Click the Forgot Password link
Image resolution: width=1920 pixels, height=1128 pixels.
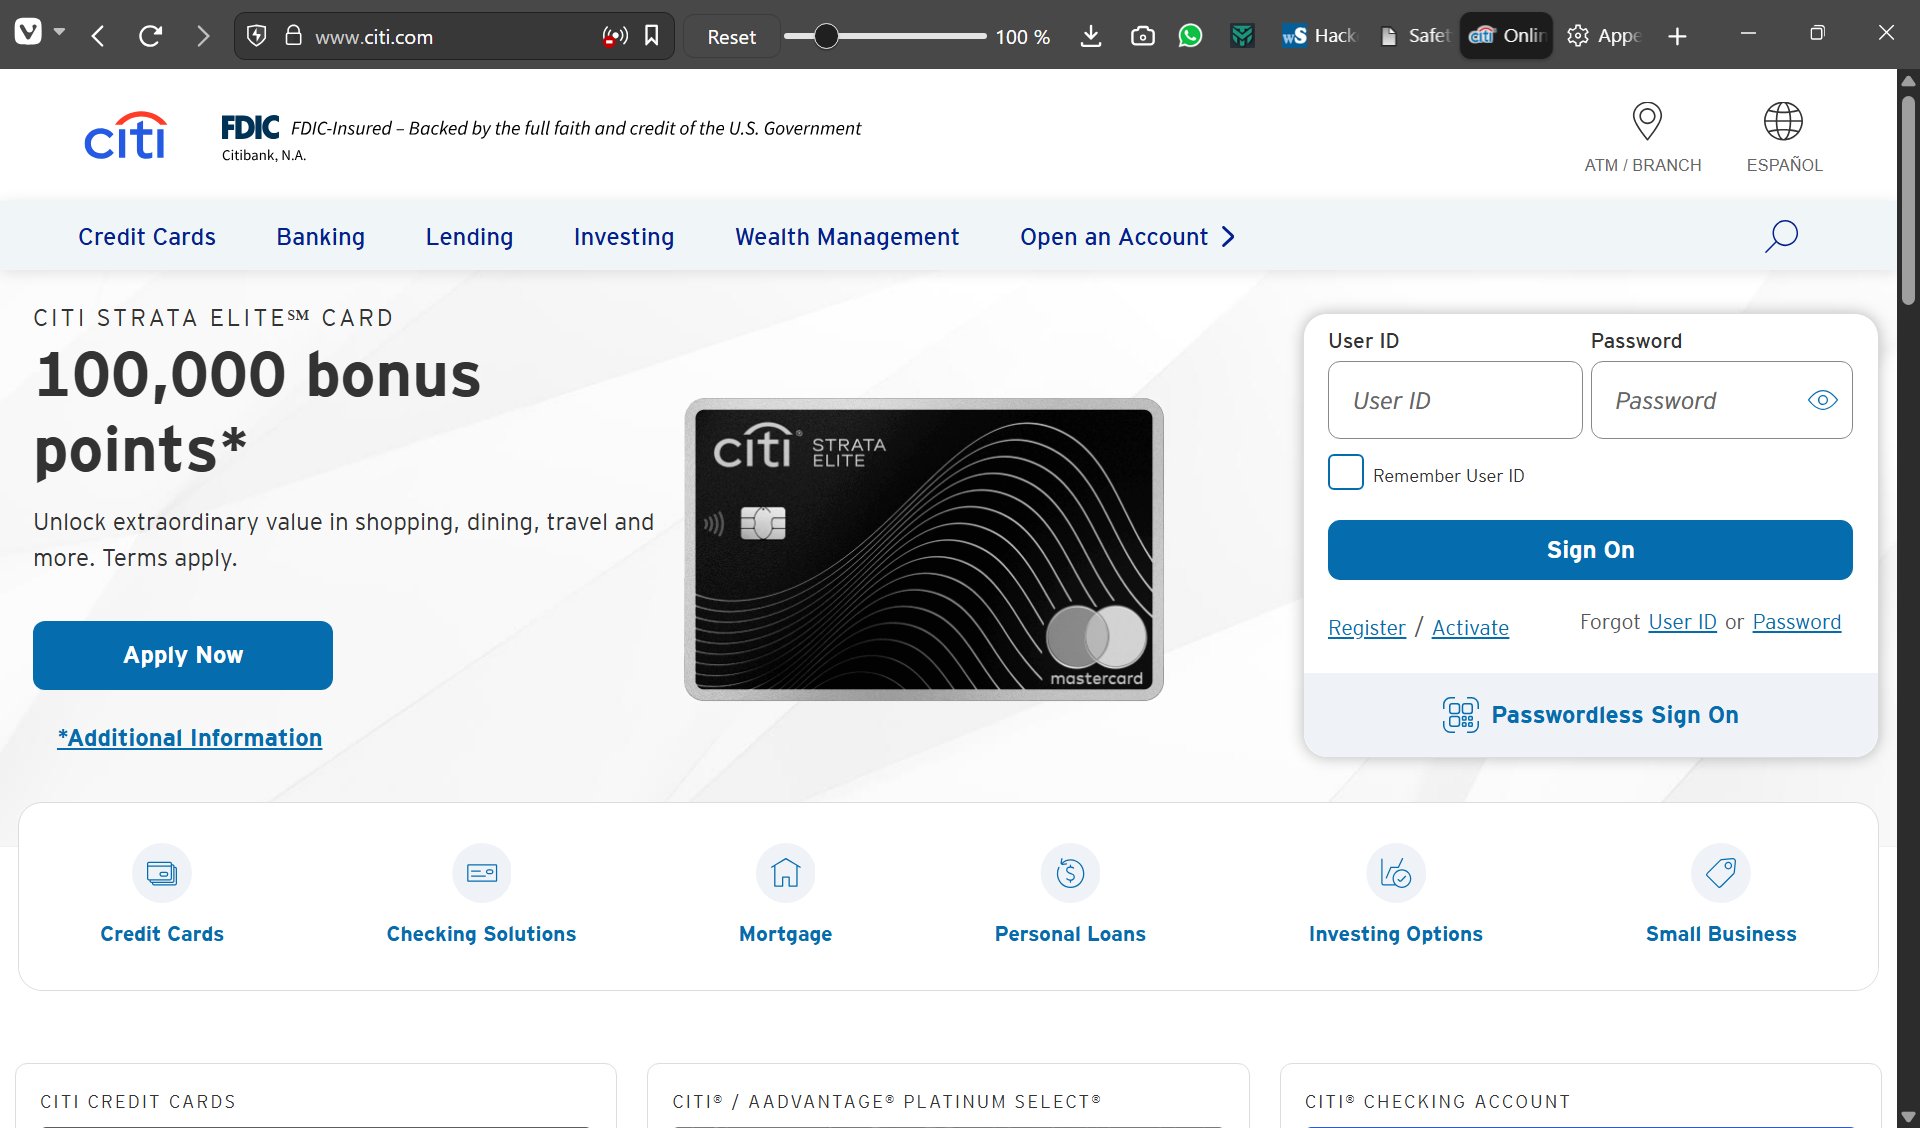(x=1797, y=622)
